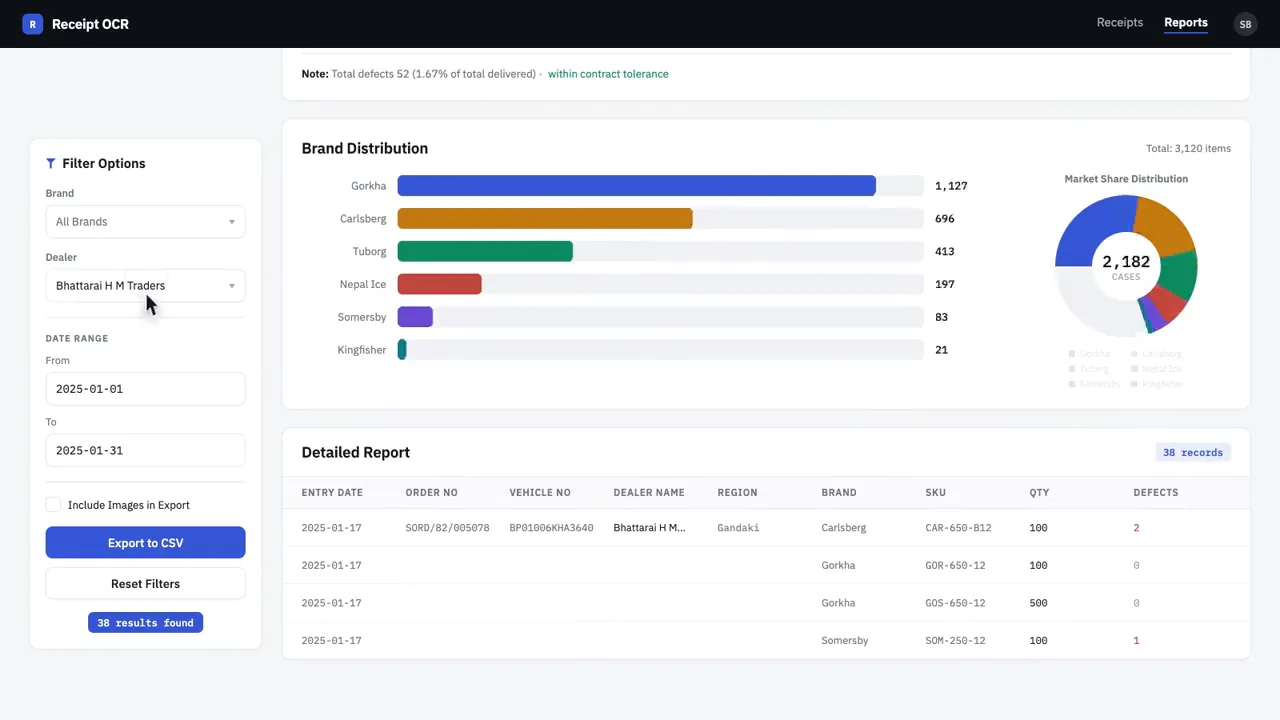Image resolution: width=1280 pixels, height=720 pixels.
Task: Click the Tuborg green bar
Action: coord(485,252)
